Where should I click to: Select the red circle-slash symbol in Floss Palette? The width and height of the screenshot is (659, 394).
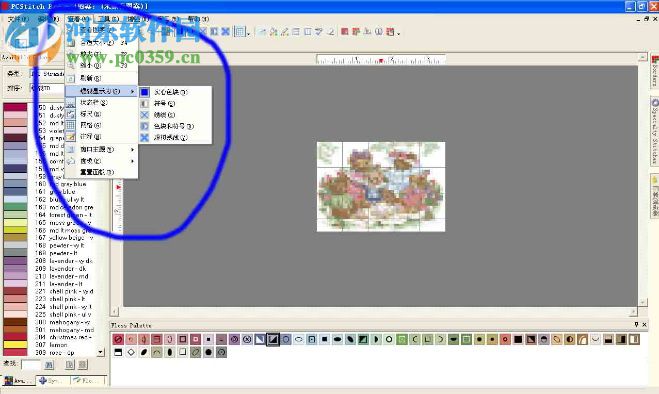[x=118, y=339]
